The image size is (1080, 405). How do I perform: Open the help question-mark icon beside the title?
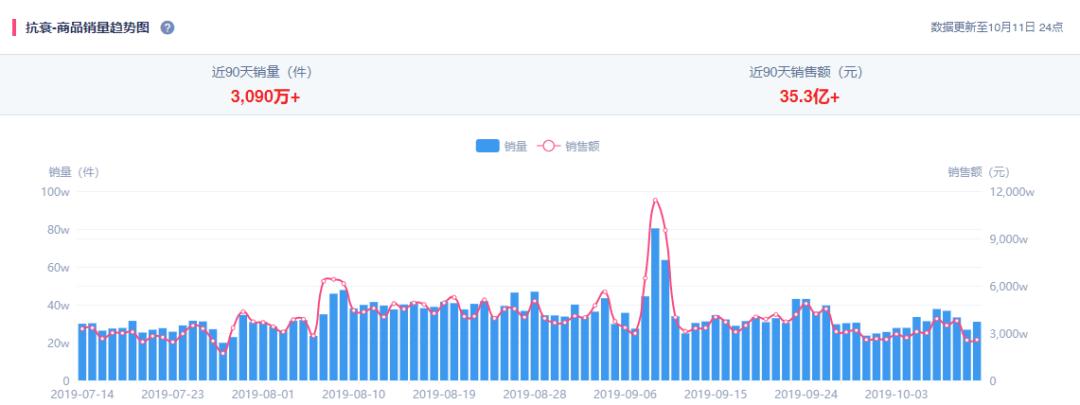tap(167, 28)
